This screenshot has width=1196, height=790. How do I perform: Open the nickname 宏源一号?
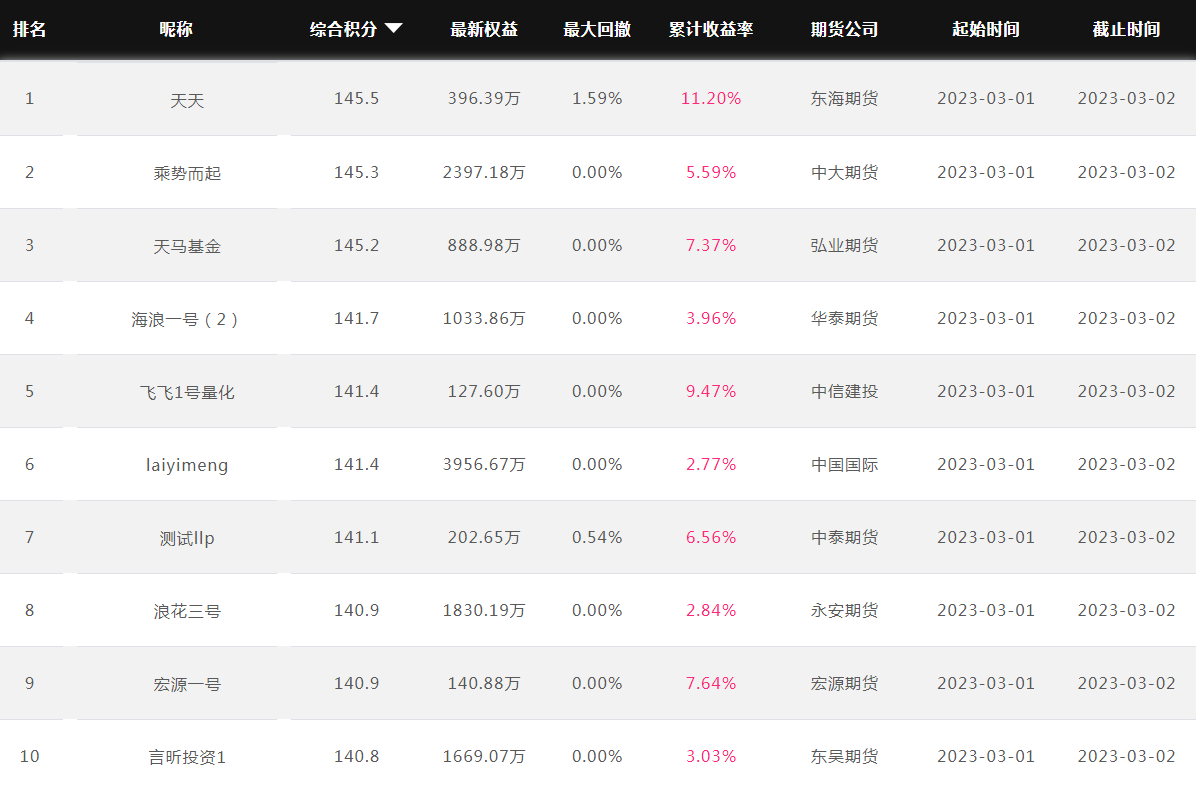click(187, 685)
